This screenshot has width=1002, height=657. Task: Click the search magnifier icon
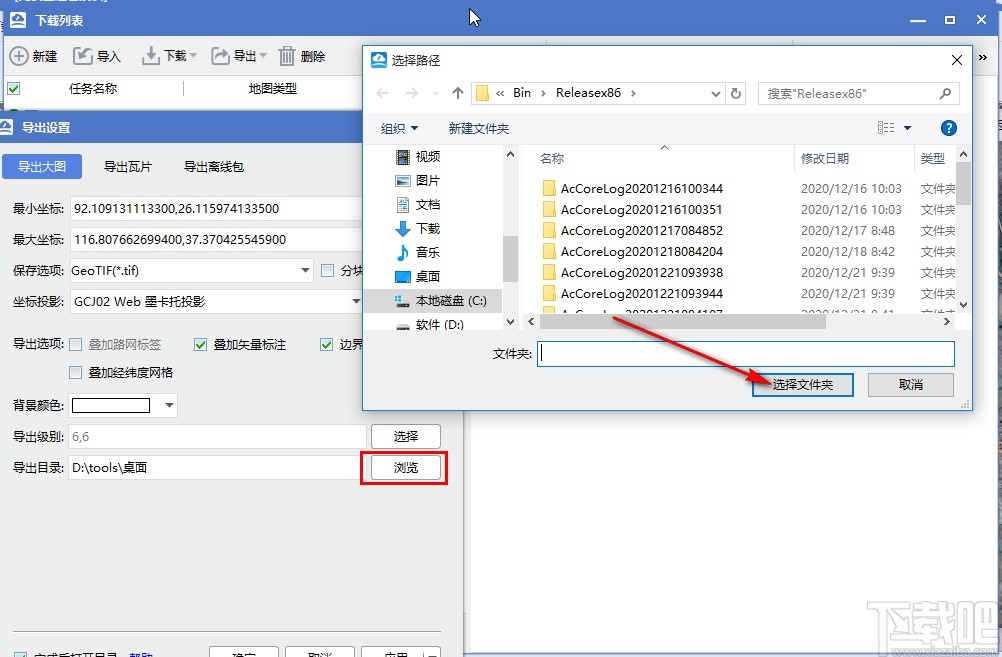(945, 93)
